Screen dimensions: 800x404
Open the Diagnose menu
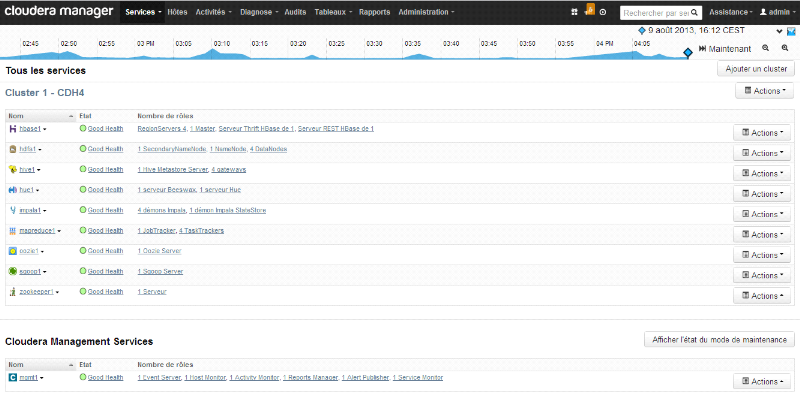tap(259, 12)
